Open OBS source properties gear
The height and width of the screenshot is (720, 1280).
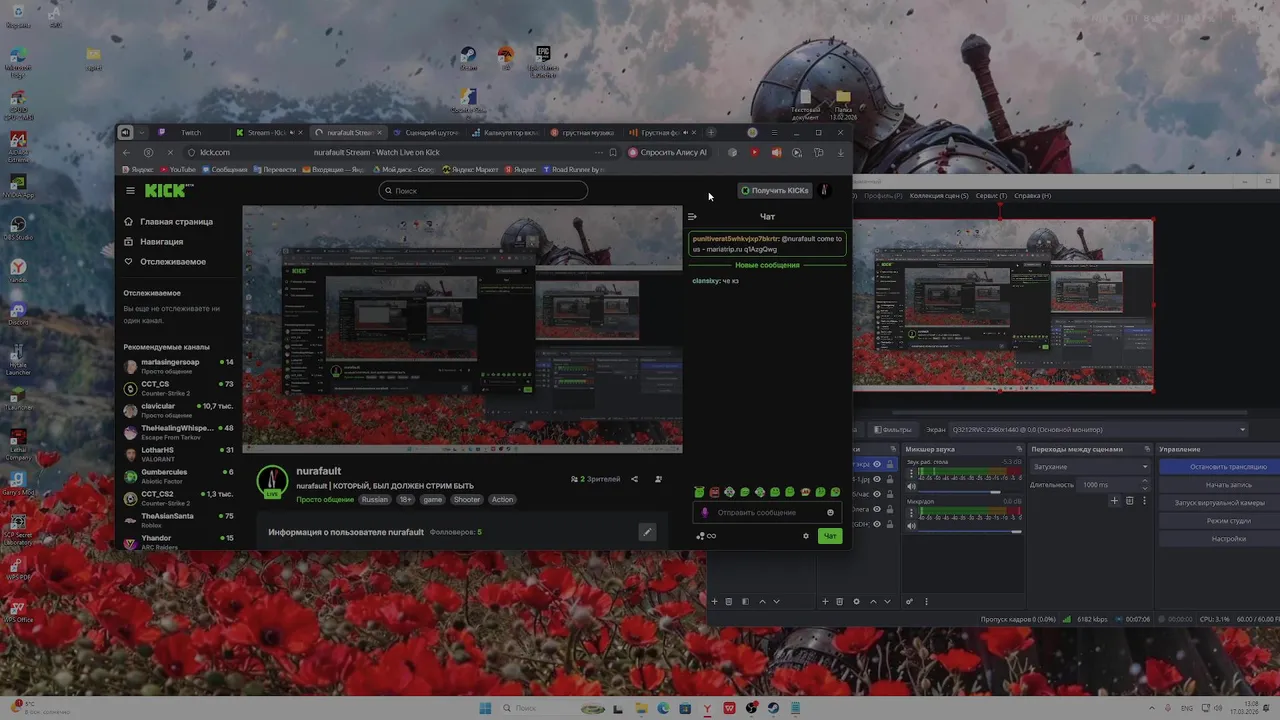[x=856, y=602]
